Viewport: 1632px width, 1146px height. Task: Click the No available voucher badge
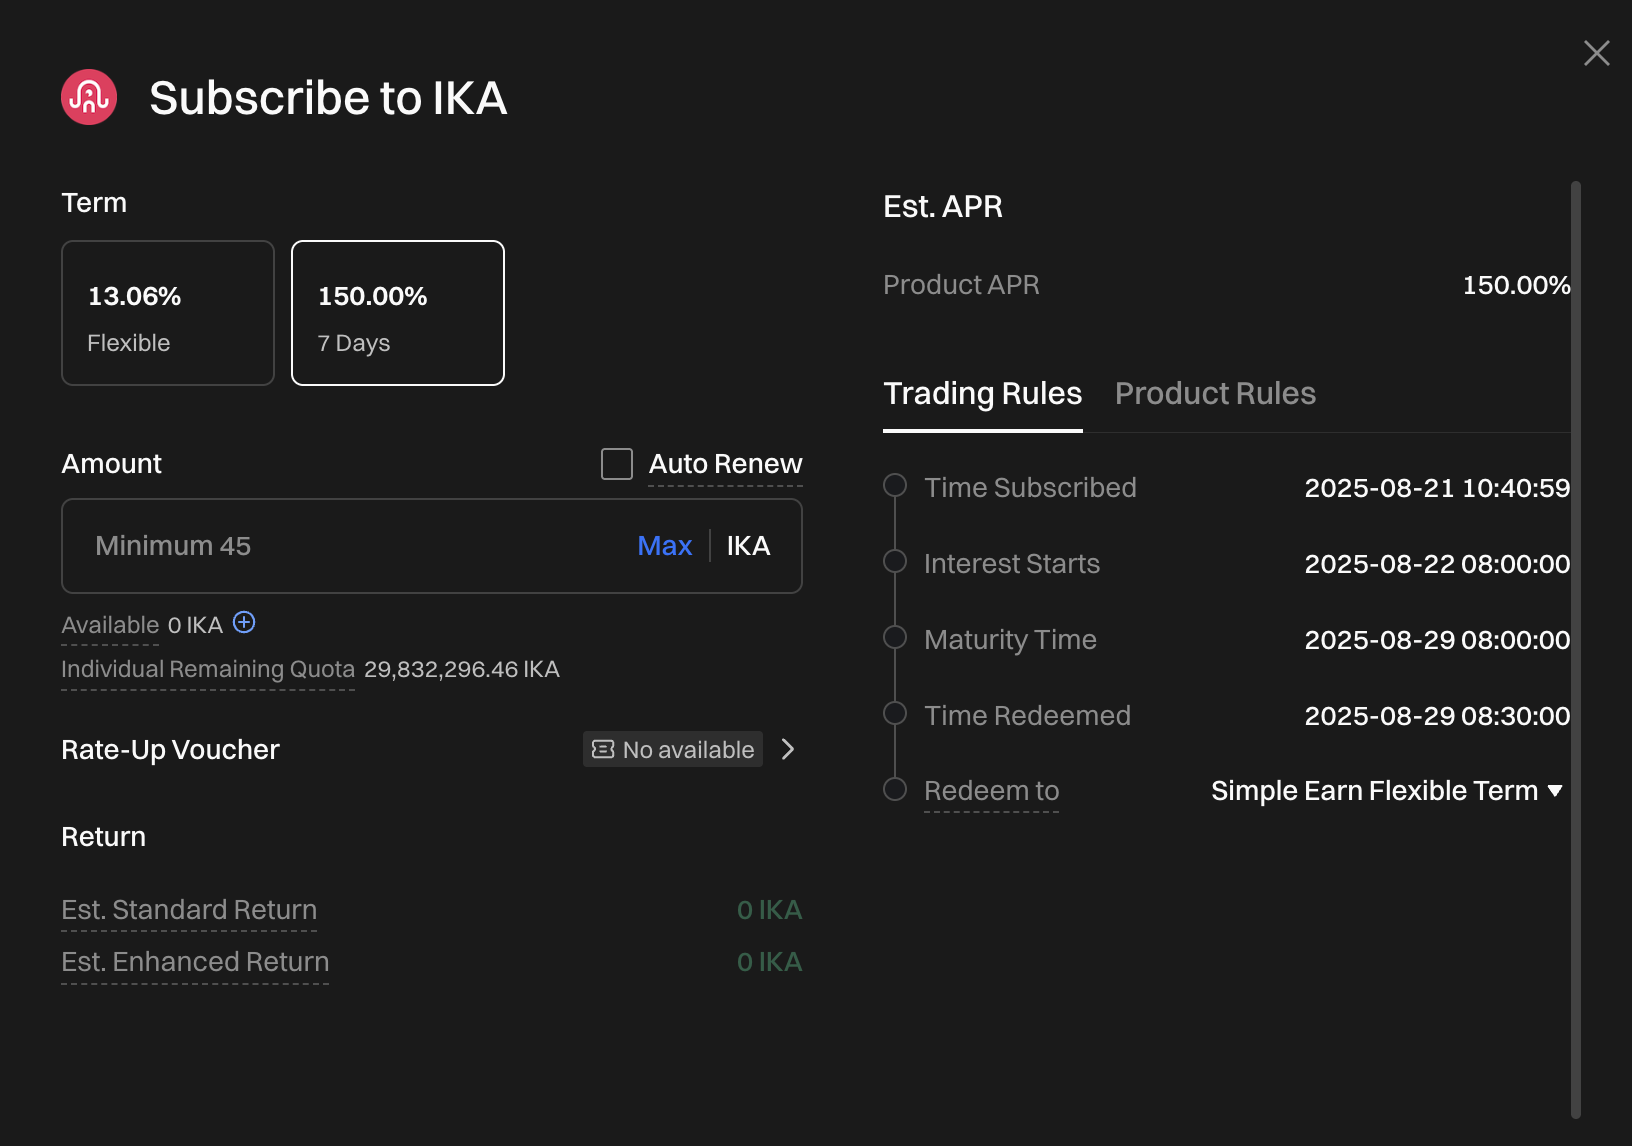(x=673, y=749)
